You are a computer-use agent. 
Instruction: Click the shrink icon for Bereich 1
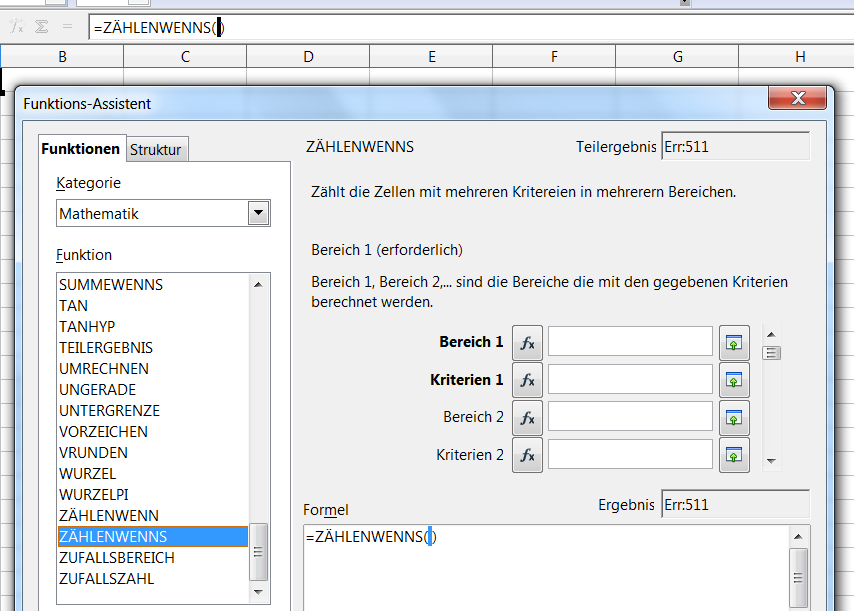734,342
